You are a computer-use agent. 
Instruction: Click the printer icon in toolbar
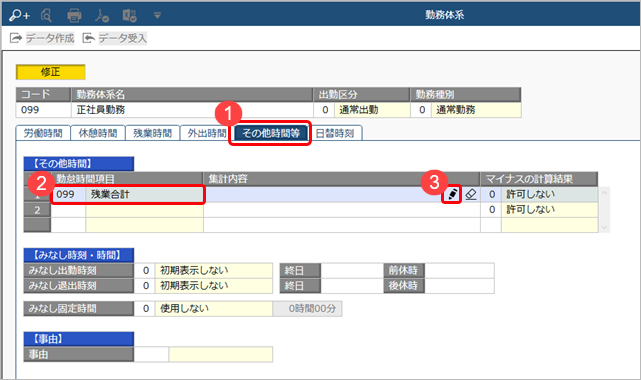(74, 16)
